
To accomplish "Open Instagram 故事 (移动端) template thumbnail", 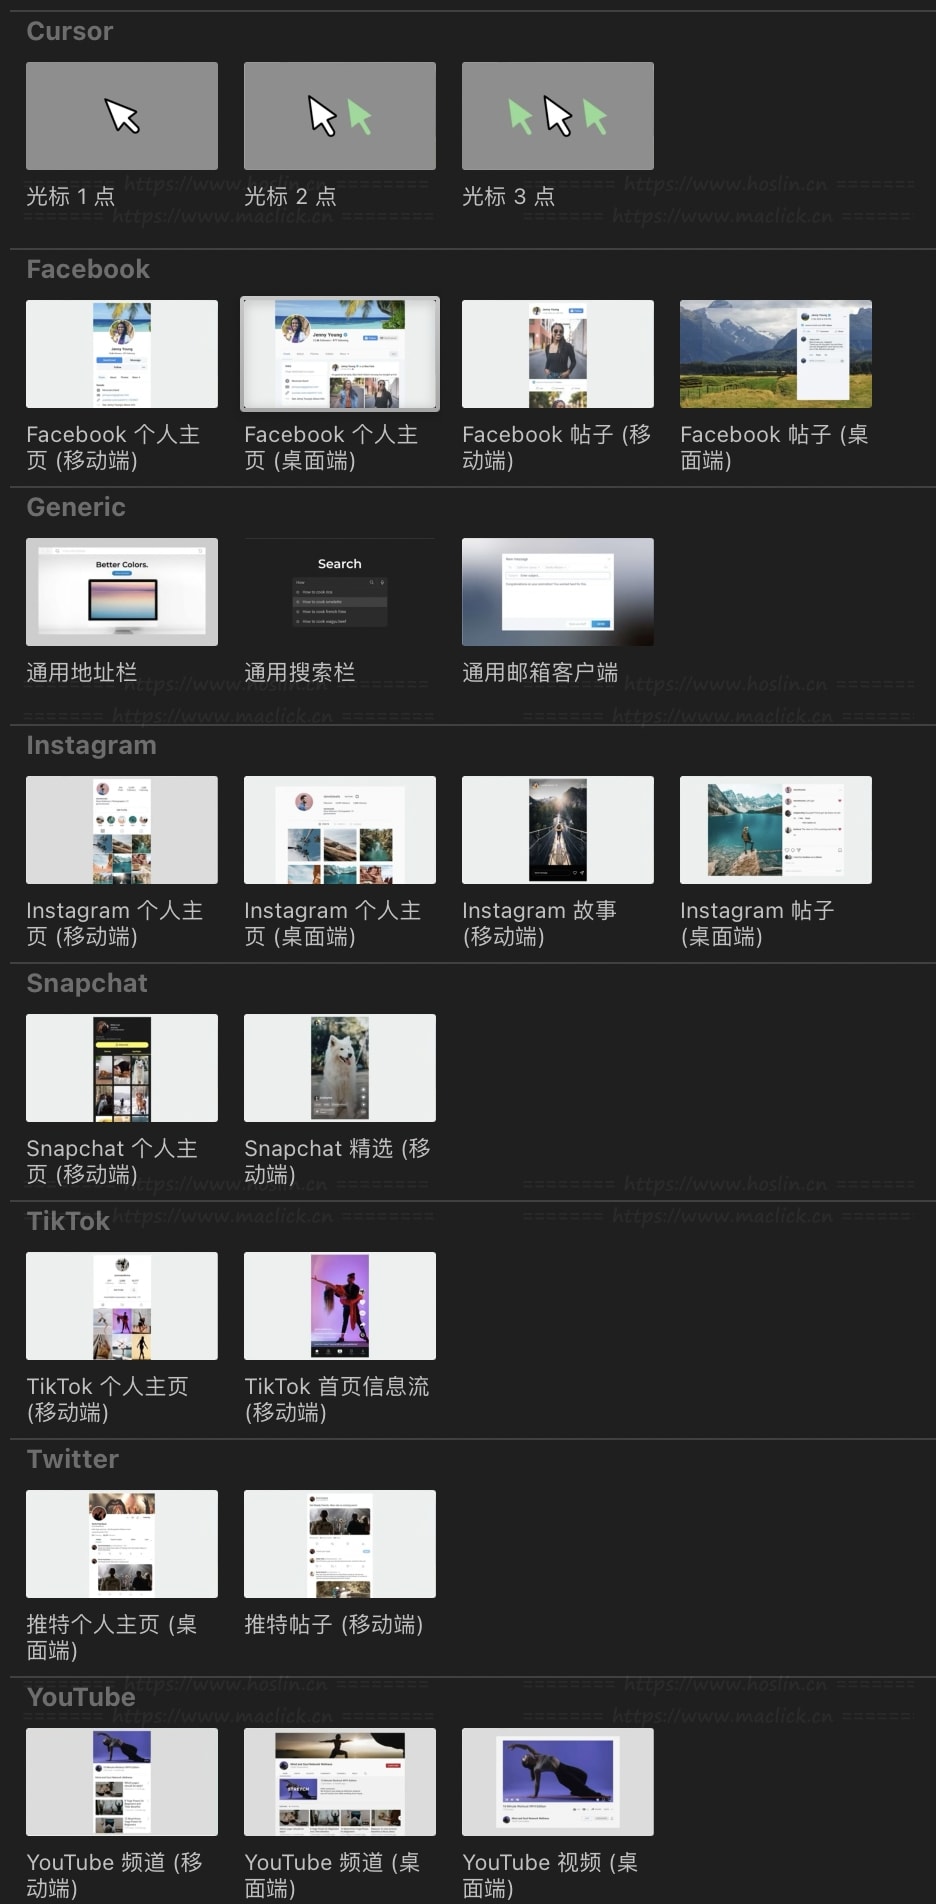I will [x=558, y=830].
